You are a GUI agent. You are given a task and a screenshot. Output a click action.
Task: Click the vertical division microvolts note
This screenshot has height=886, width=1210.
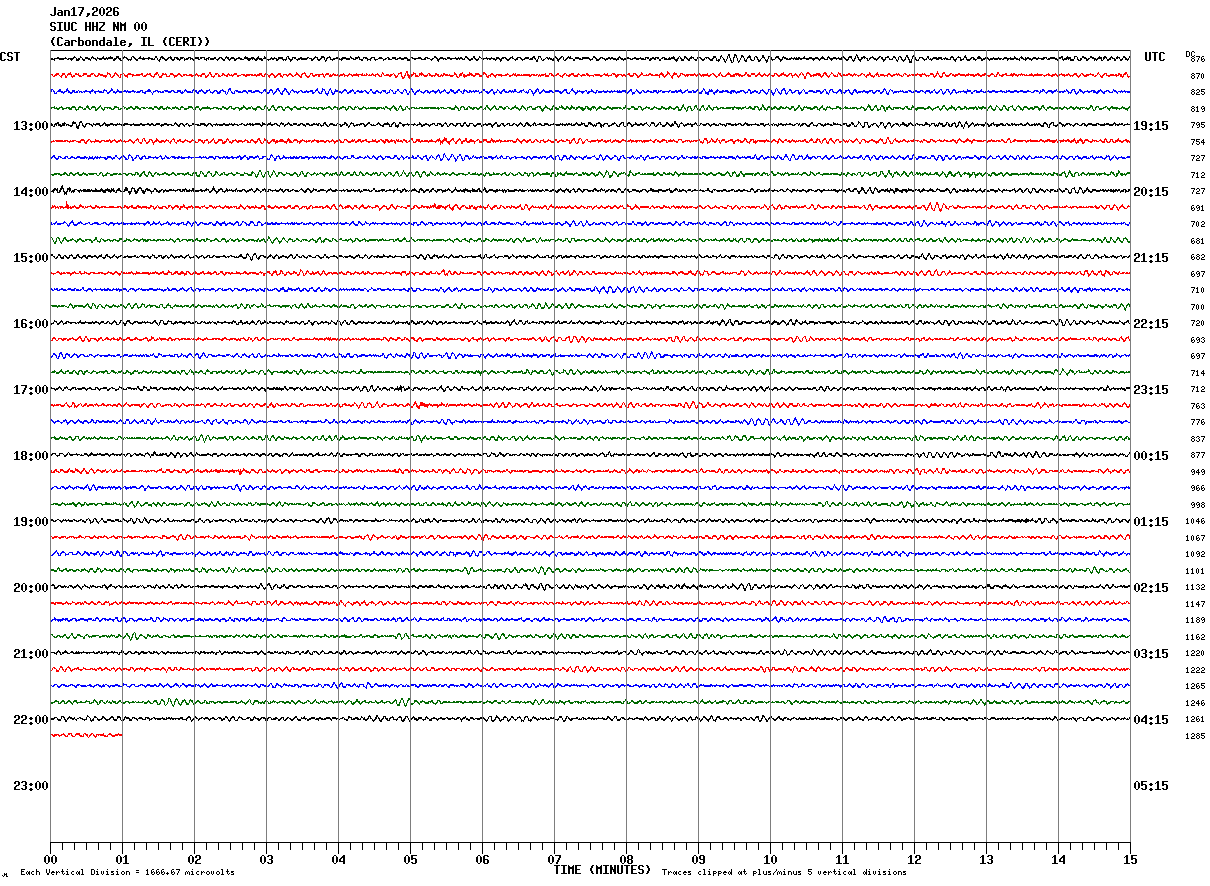tap(127, 873)
